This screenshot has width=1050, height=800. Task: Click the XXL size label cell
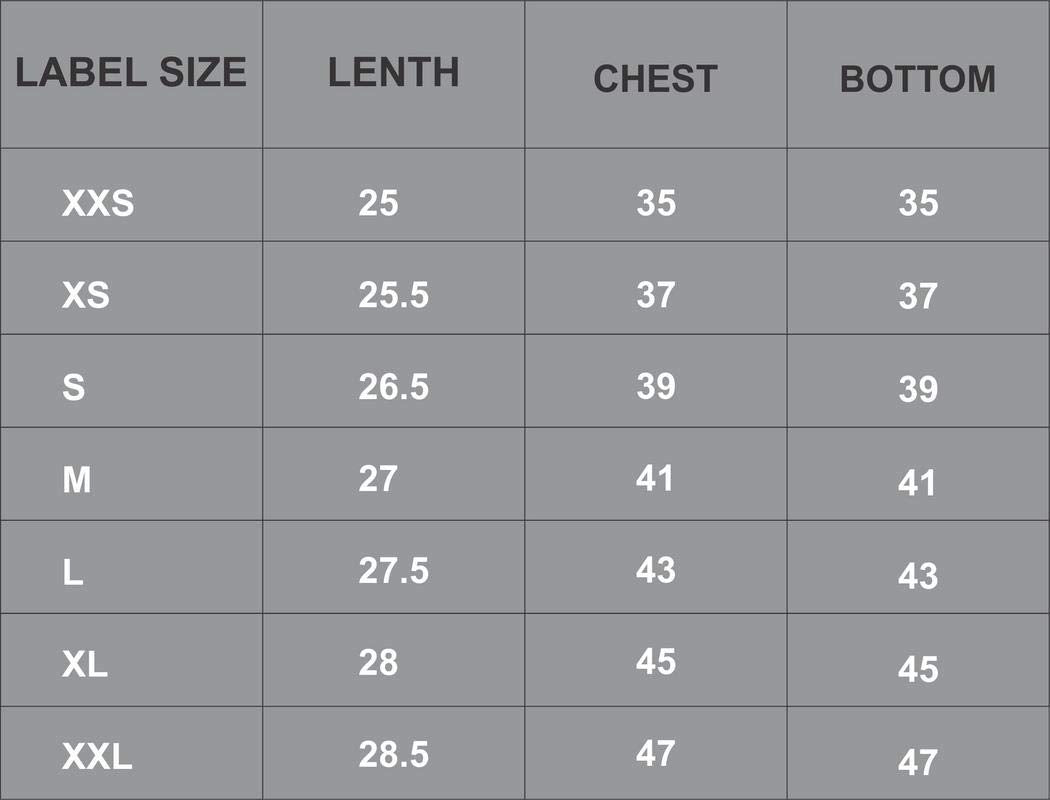[x=97, y=758]
